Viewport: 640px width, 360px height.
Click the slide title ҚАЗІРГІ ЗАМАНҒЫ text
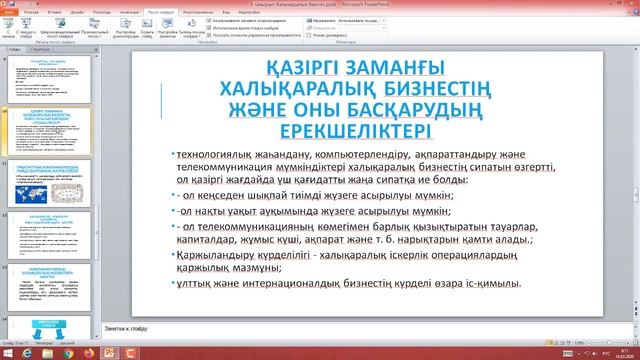pos(355,68)
